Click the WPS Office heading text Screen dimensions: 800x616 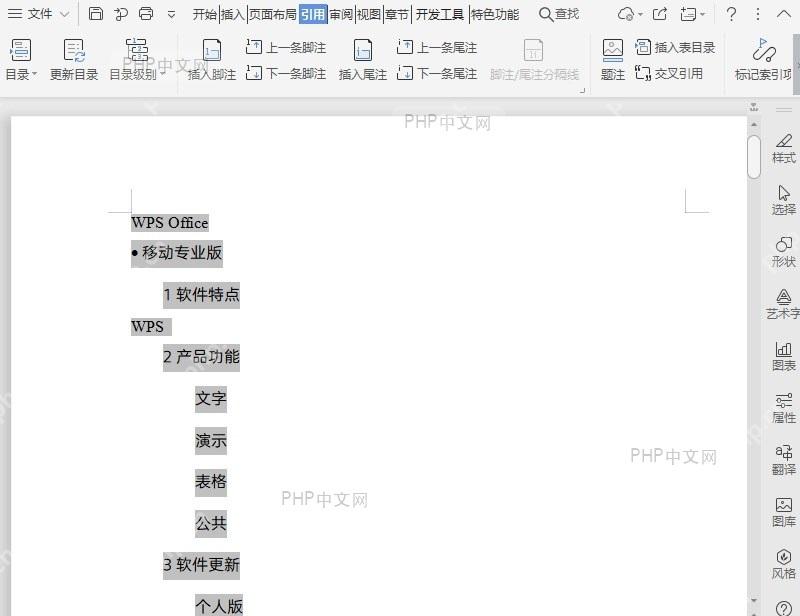(170, 223)
